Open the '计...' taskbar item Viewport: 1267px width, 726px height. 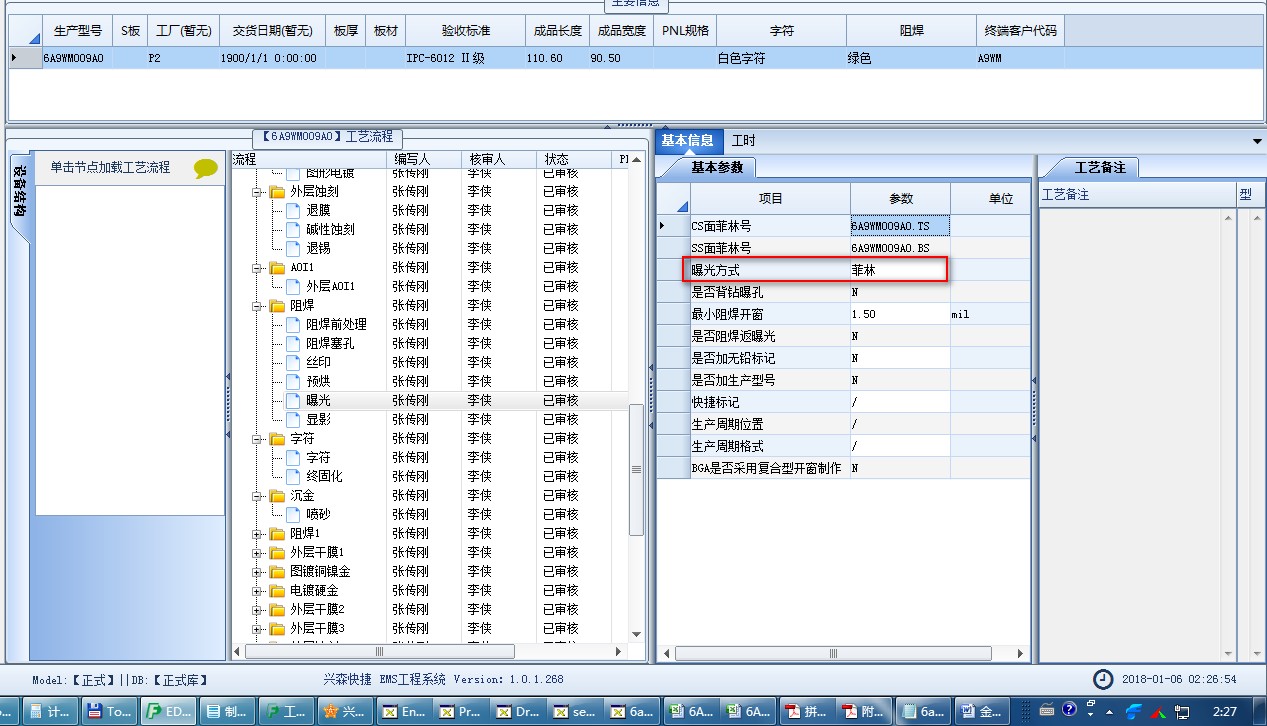[x=51, y=712]
